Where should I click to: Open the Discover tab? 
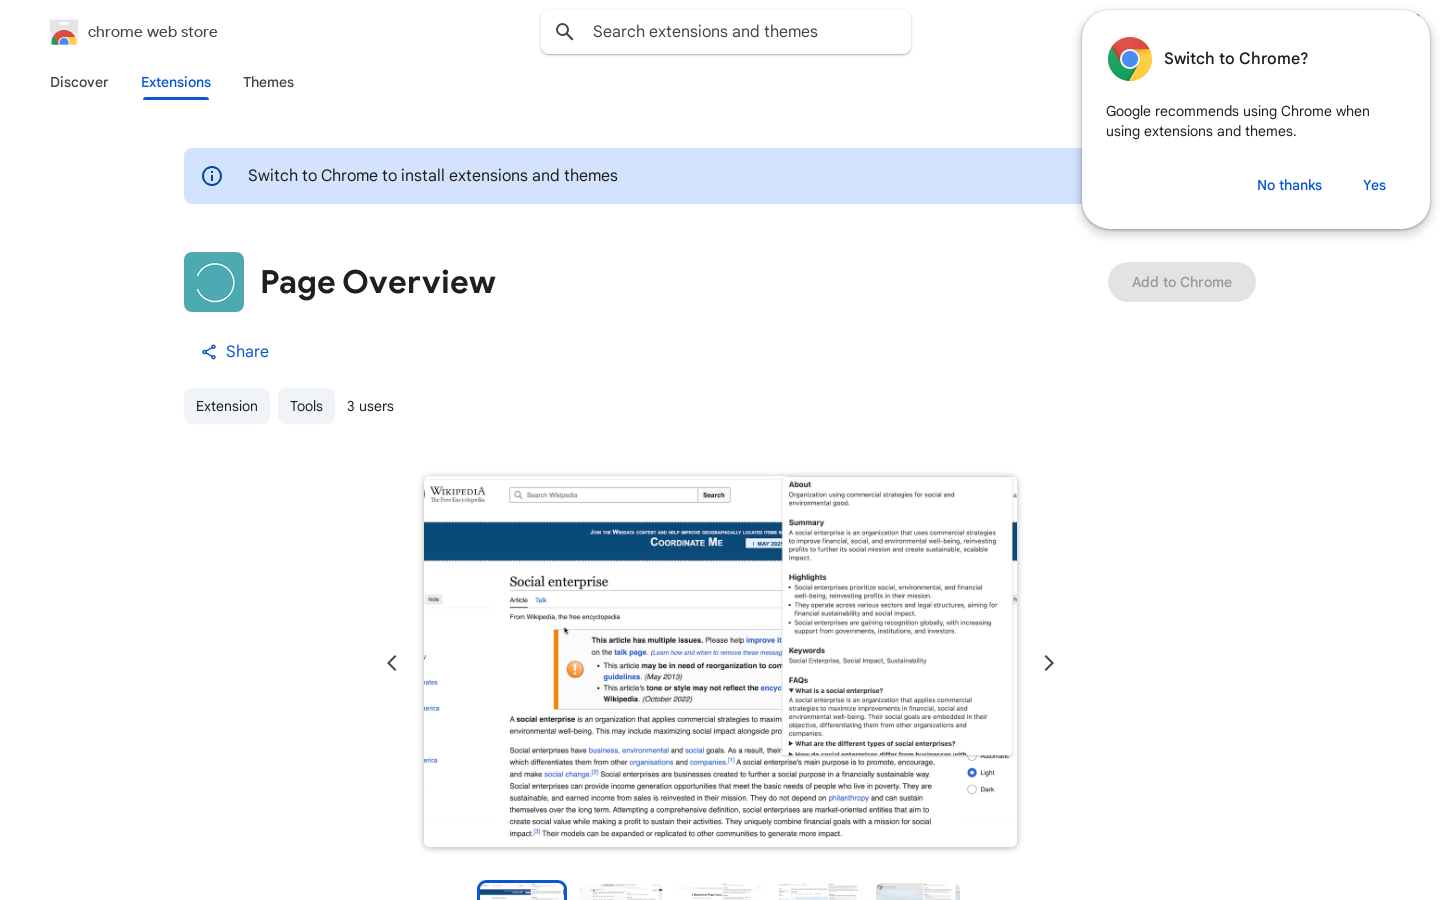79,82
